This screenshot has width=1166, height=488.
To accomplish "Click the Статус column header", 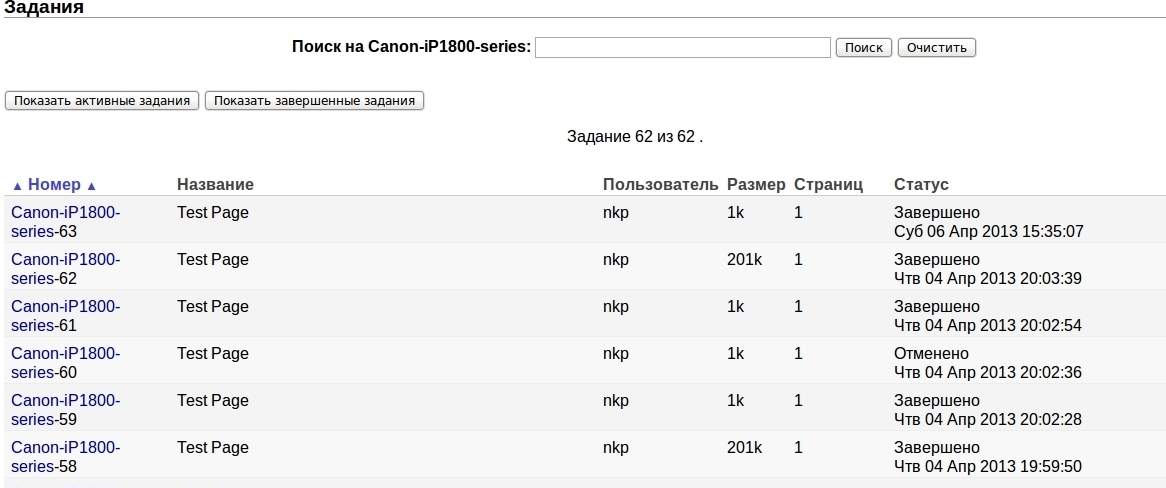I will pos(921,184).
